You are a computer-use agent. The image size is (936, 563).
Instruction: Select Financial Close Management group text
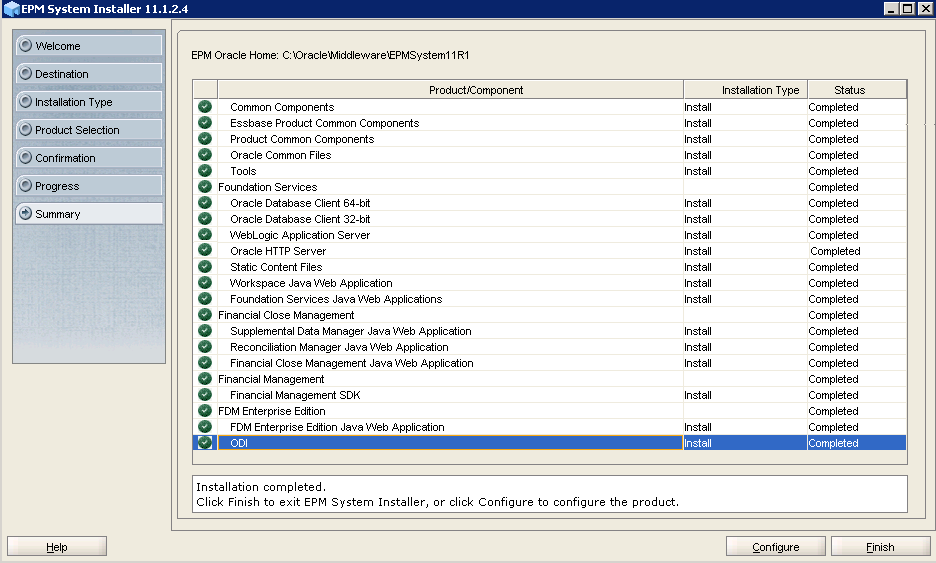[286, 315]
